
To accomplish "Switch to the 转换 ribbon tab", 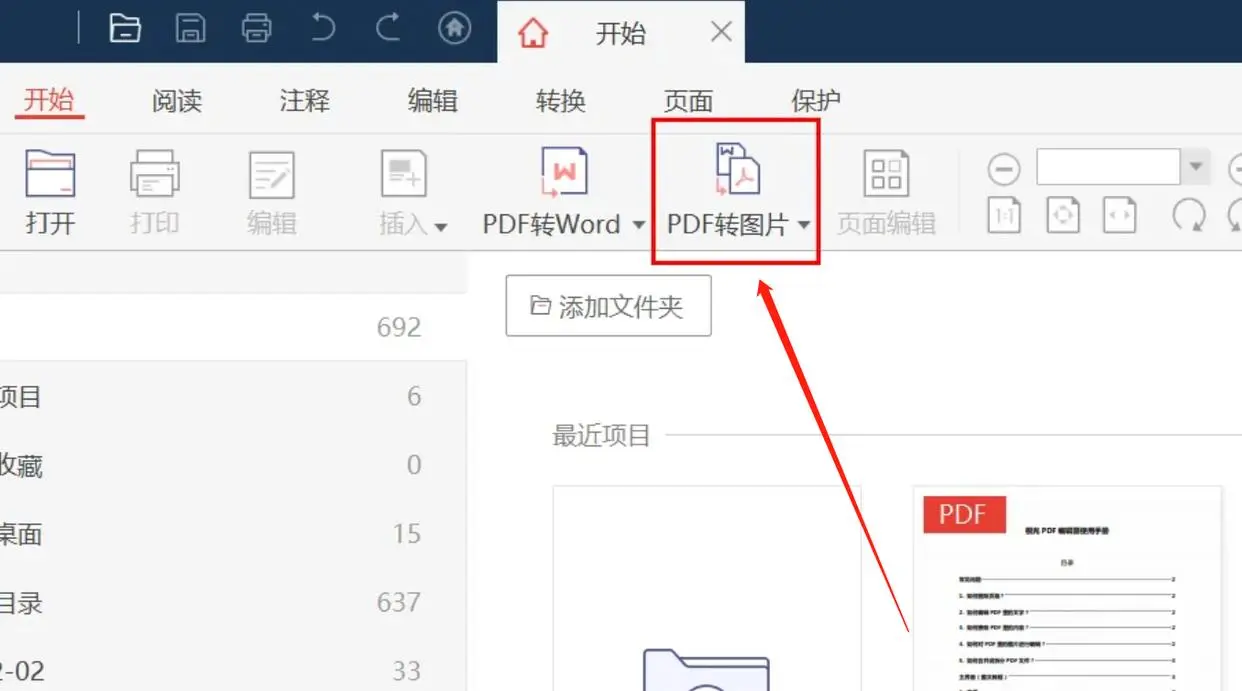I will (x=559, y=100).
